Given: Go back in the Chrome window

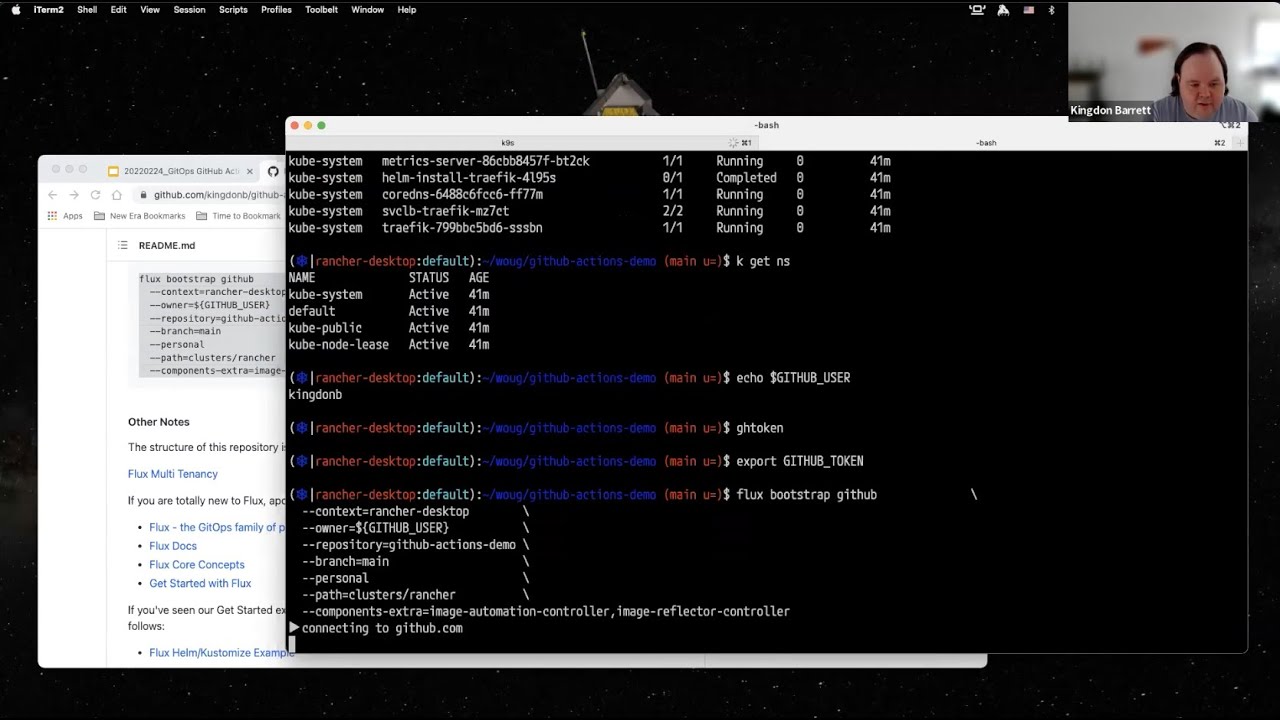Looking at the screenshot, I should click(x=52, y=195).
